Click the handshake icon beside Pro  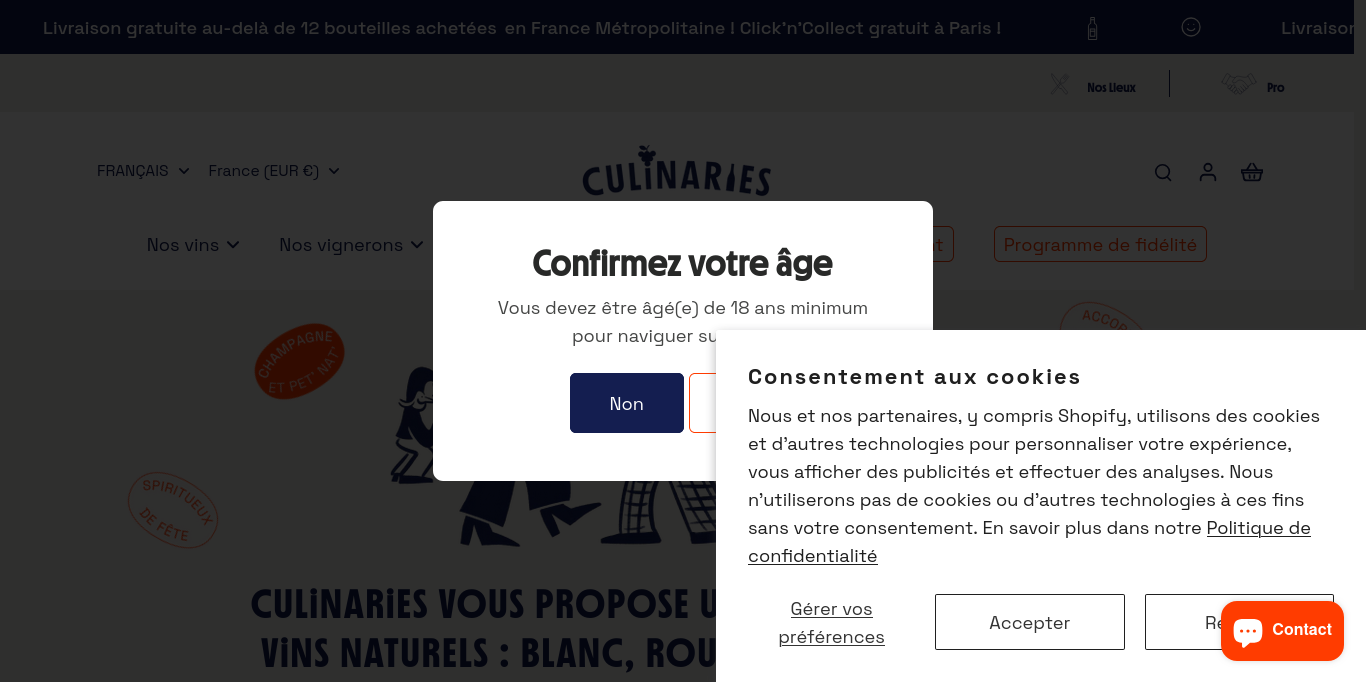1239,85
